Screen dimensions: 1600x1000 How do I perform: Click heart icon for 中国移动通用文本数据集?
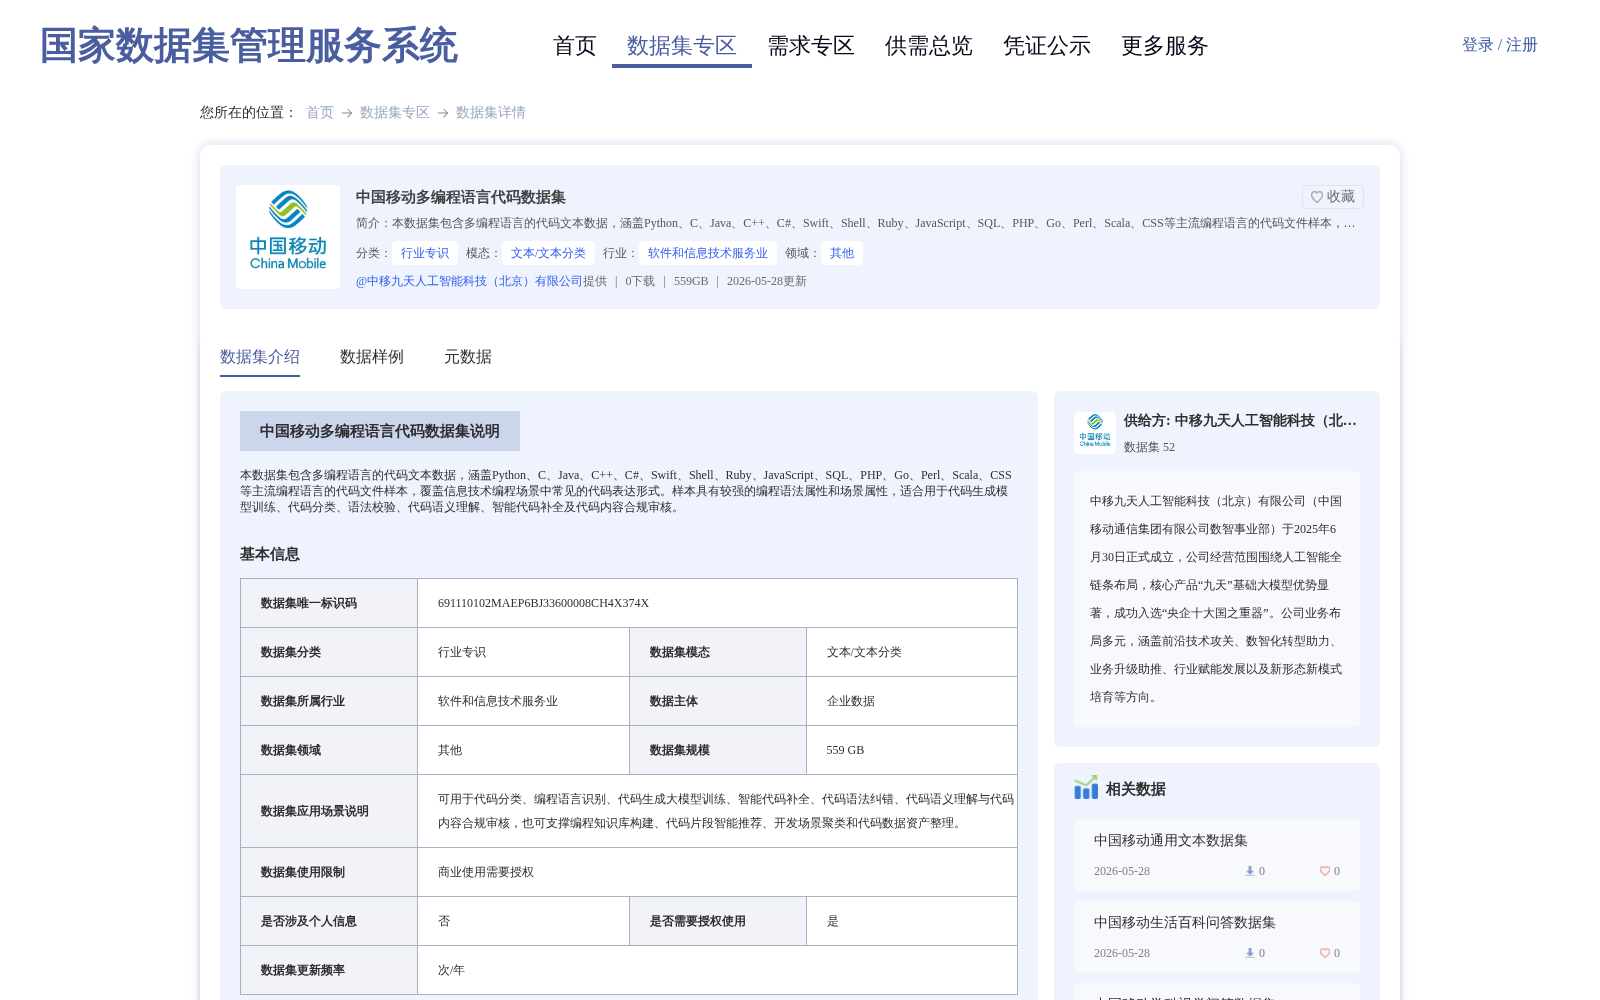coord(1324,871)
